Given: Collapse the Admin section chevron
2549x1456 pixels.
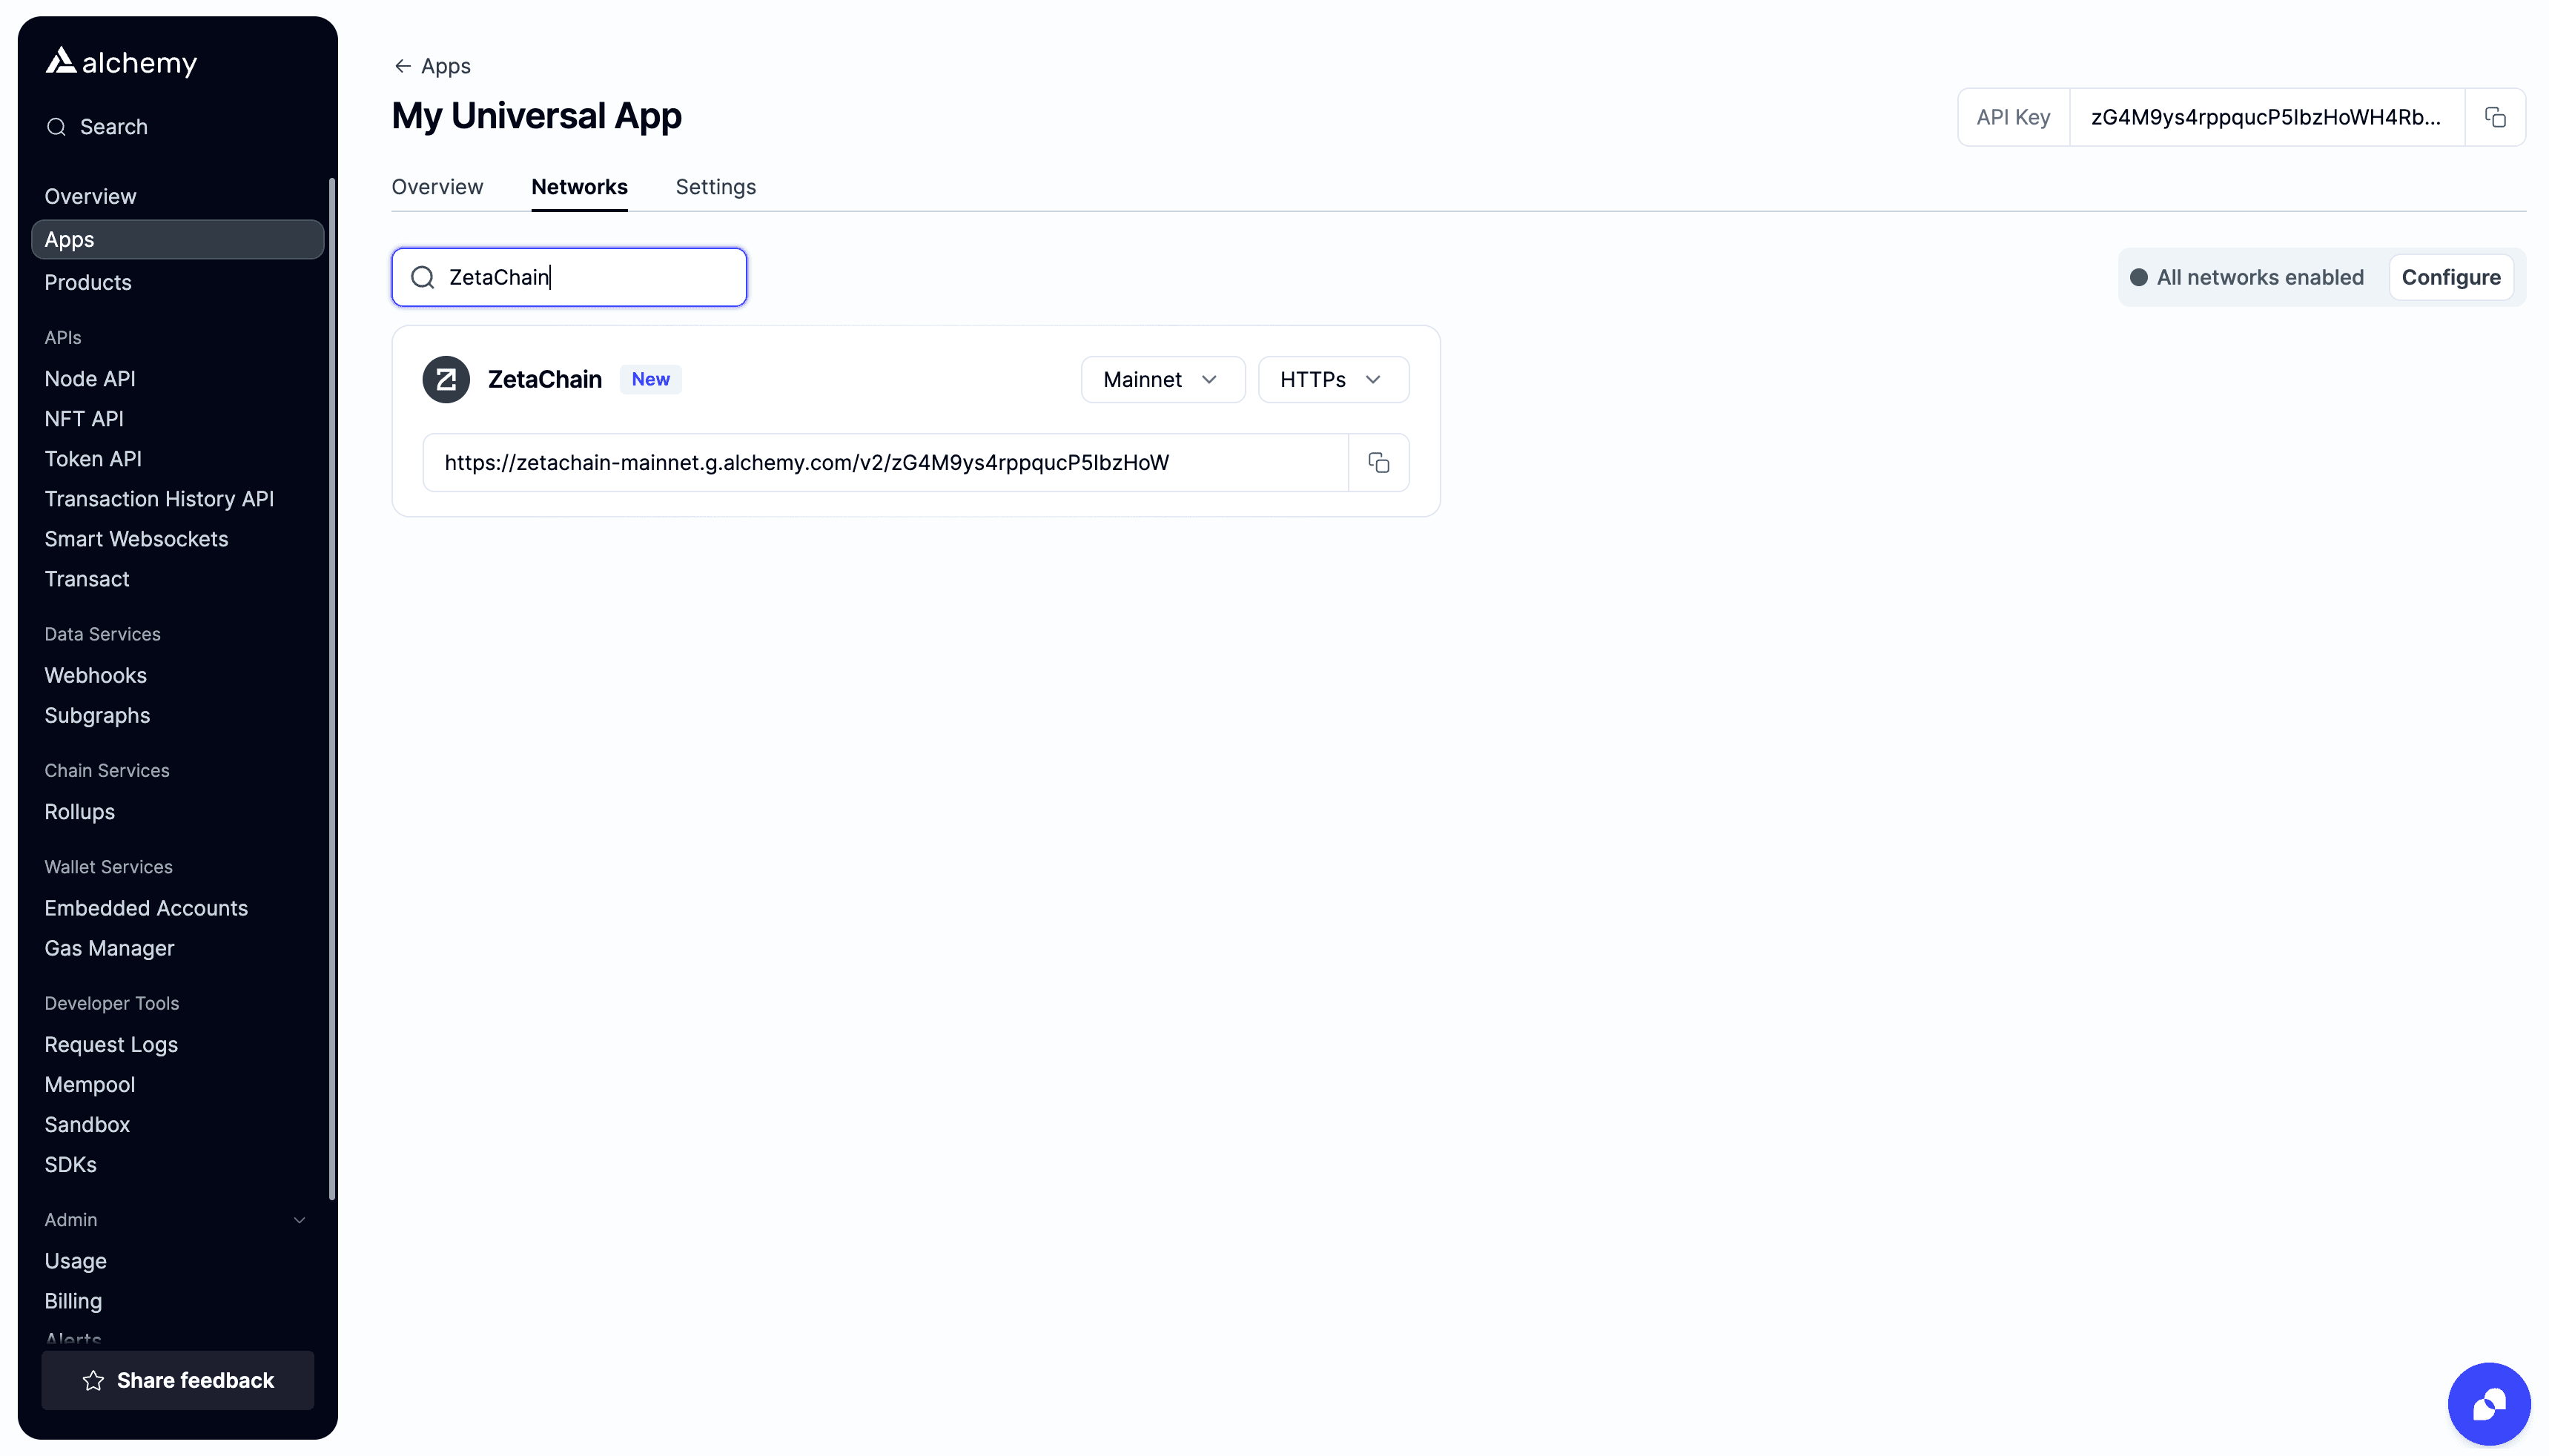Looking at the screenshot, I should pos(299,1219).
